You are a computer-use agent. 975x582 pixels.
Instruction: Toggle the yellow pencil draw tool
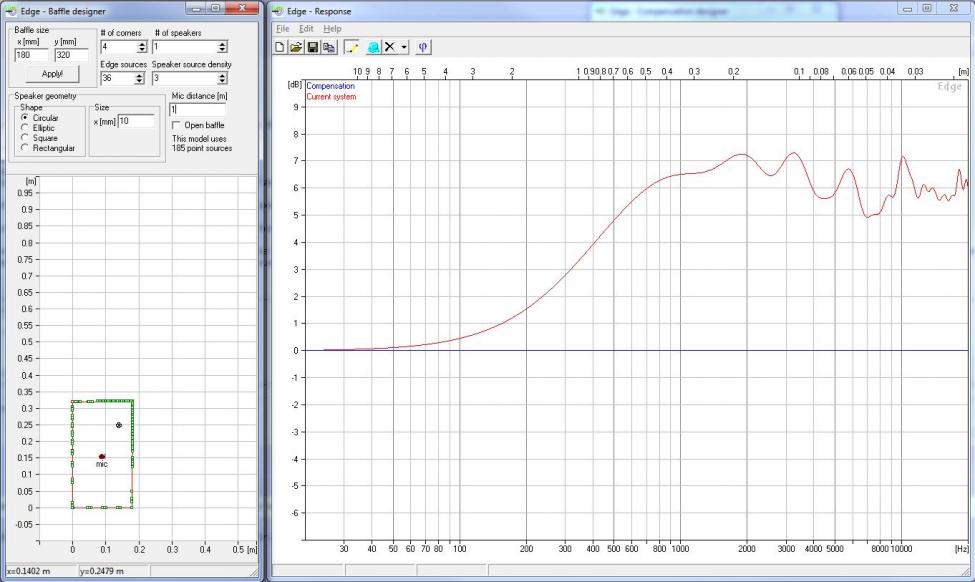(352, 47)
